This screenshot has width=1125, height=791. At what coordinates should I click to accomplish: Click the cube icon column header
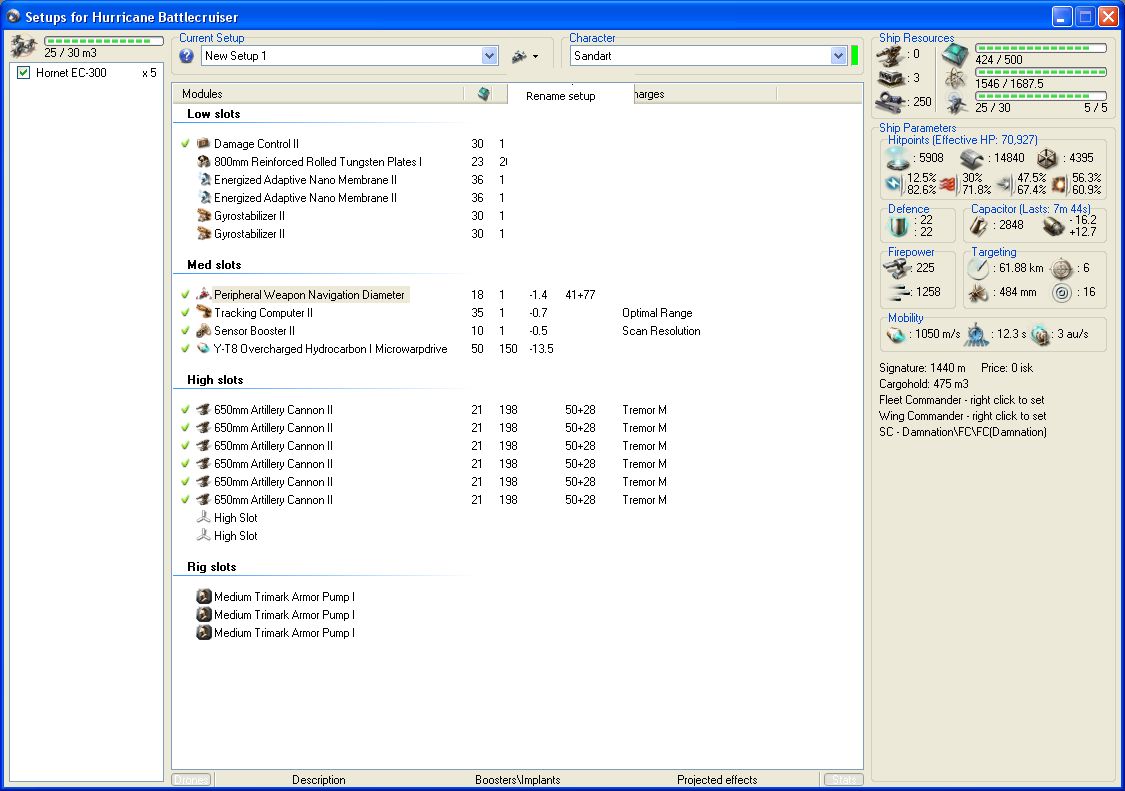coord(484,94)
